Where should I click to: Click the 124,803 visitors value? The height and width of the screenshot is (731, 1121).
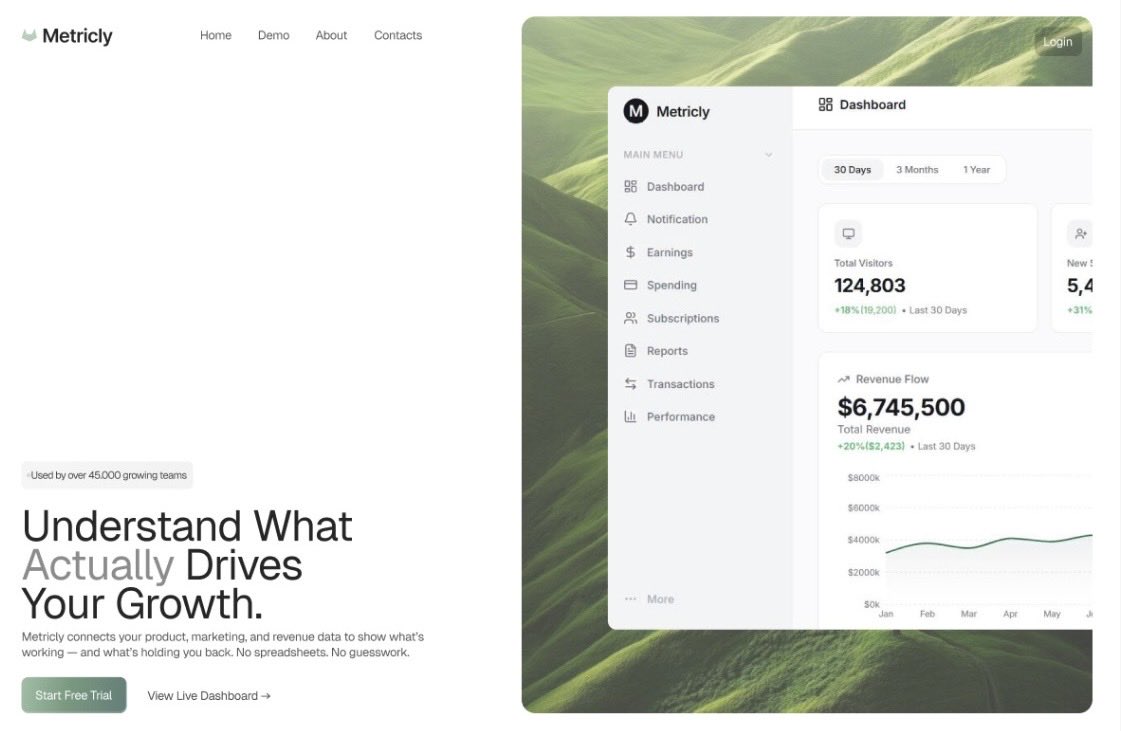[869, 285]
